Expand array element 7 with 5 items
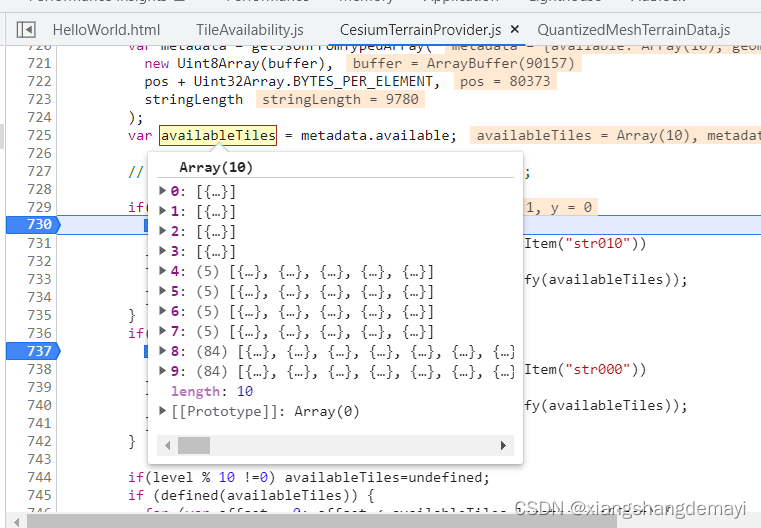761x528 pixels. (163, 331)
